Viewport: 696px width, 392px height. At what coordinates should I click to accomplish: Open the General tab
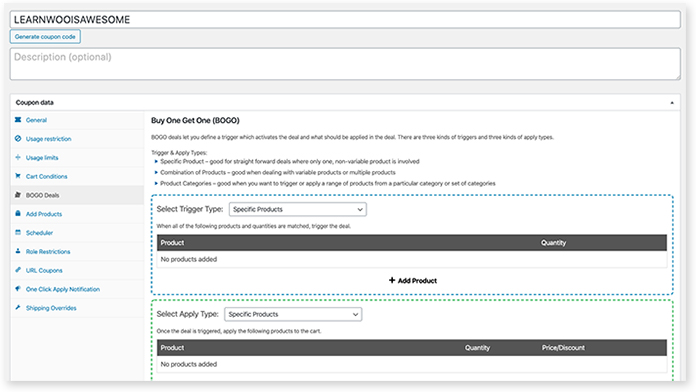coord(77,120)
